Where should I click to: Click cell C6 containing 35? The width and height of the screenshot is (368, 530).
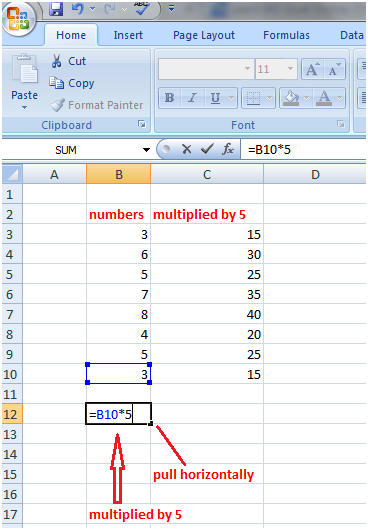207,294
